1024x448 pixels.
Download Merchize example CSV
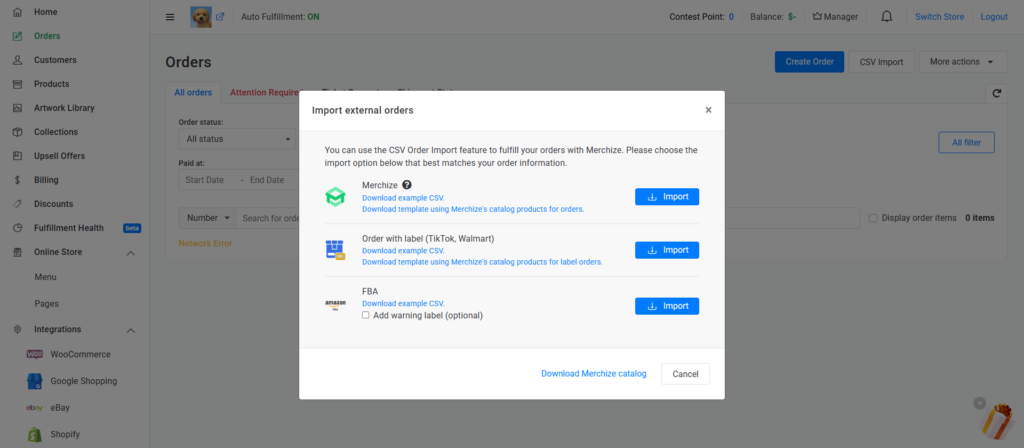pos(404,198)
